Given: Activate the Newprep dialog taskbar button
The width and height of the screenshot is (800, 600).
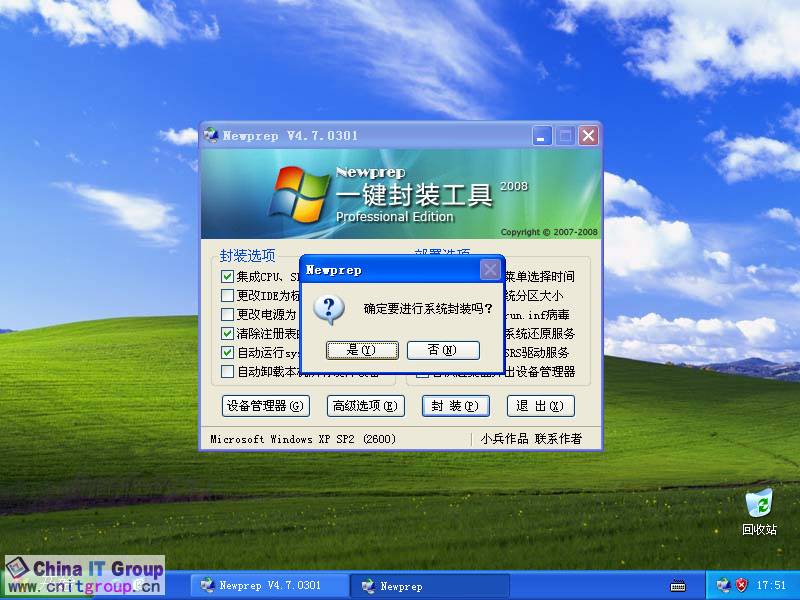Looking at the screenshot, I should pos(430,586).
